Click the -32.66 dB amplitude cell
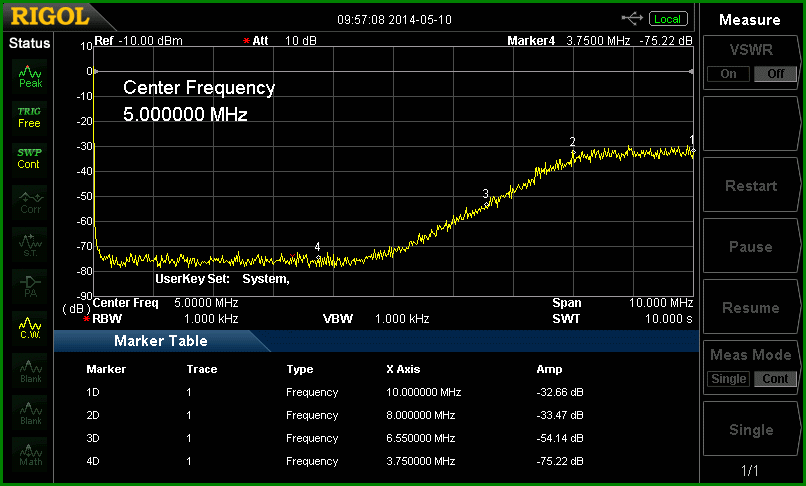The width and height of the screenshot is (806, 486). (x=560, y=392)
